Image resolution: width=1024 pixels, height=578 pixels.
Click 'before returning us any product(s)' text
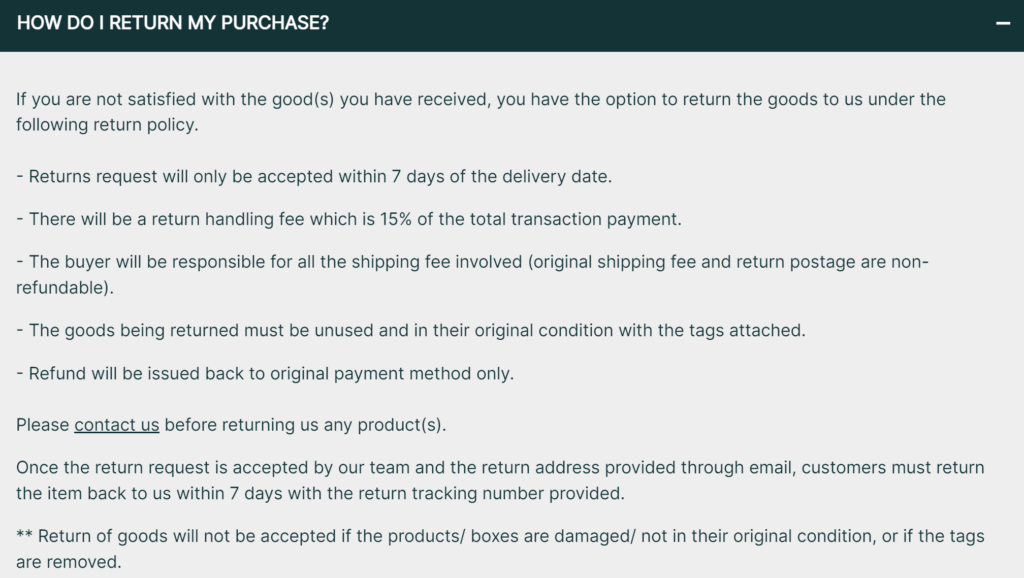tap(305, 425)
